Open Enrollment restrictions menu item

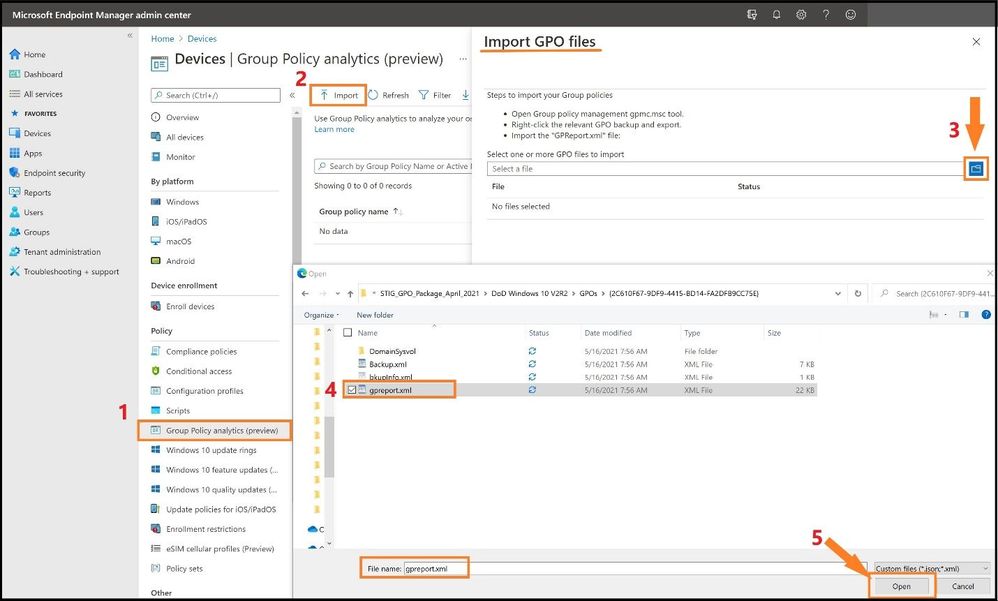pyautogui.click(x=199, y=530)
